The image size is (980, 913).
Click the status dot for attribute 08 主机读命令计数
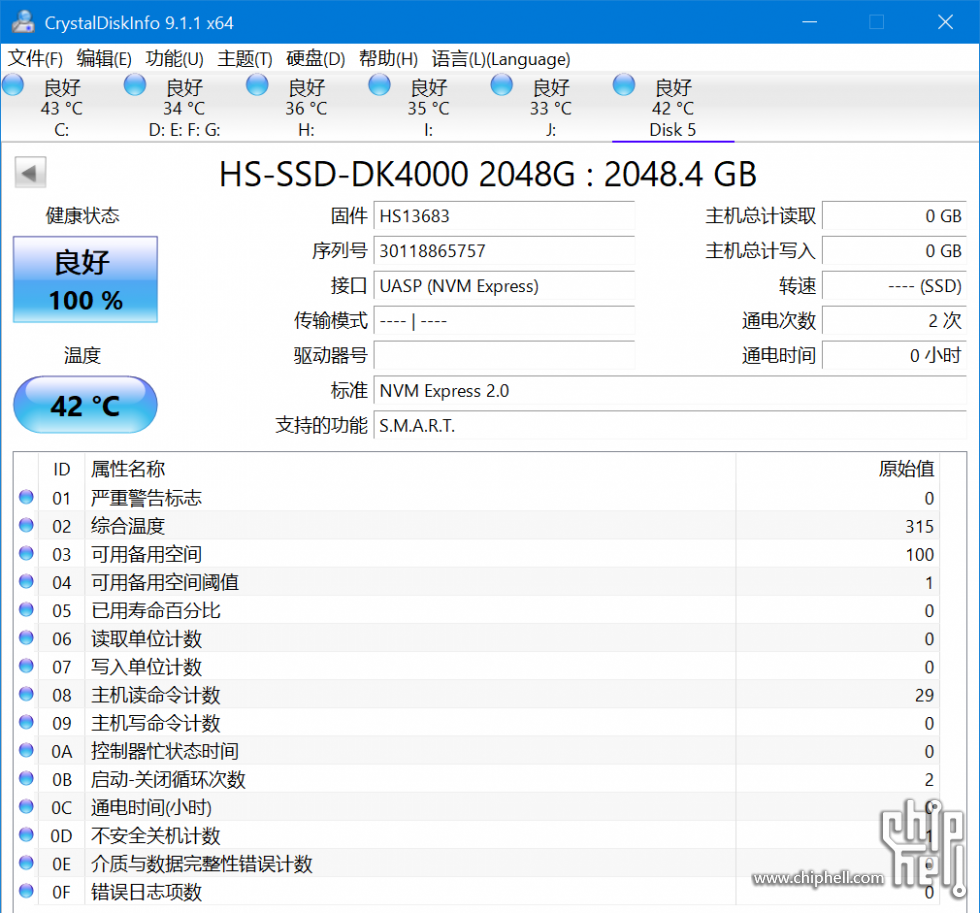[26, 694]
